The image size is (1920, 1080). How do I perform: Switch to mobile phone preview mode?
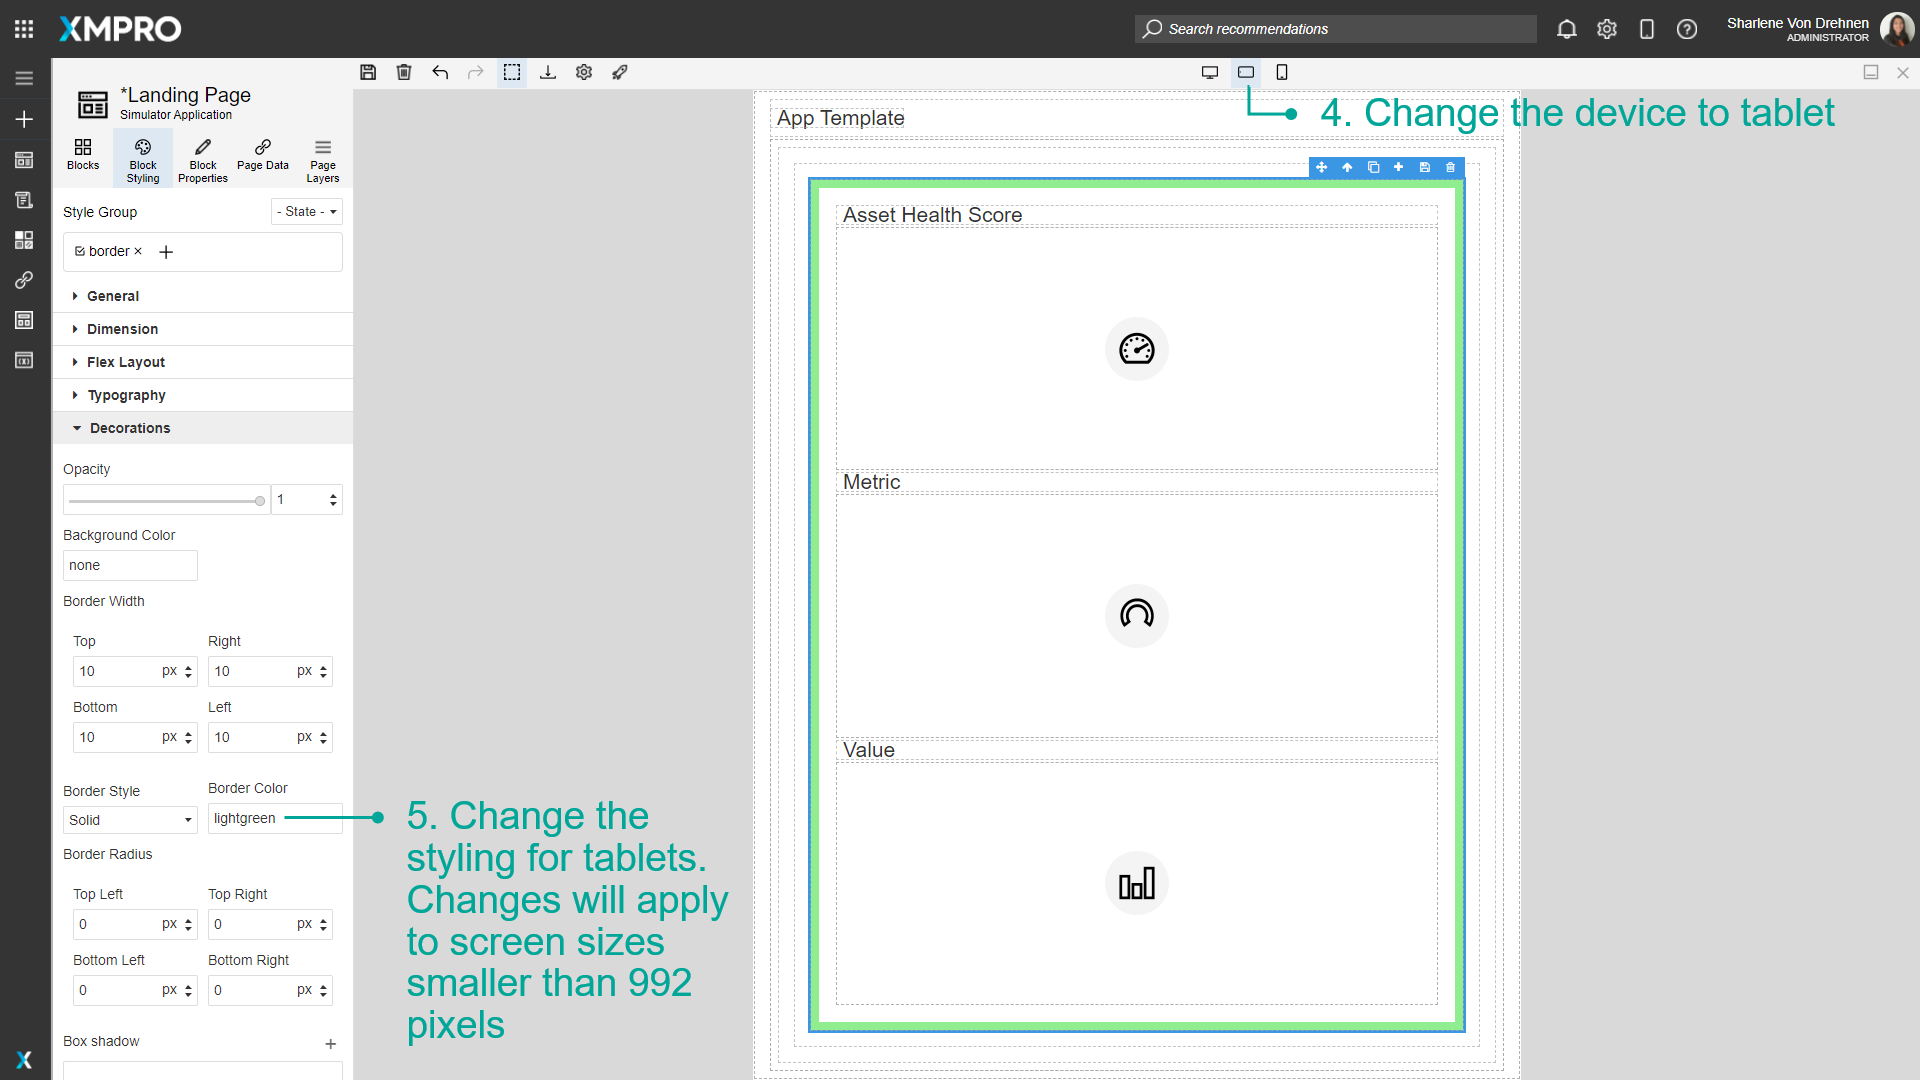point(1282,72)
